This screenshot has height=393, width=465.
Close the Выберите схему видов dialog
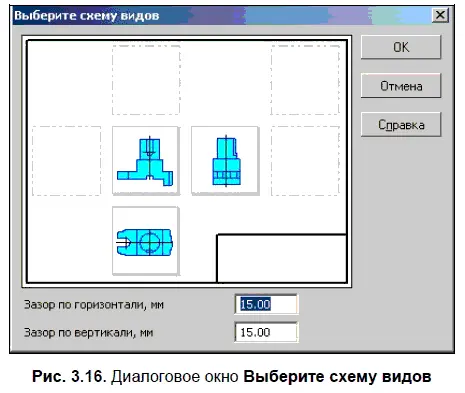(440, 15)
